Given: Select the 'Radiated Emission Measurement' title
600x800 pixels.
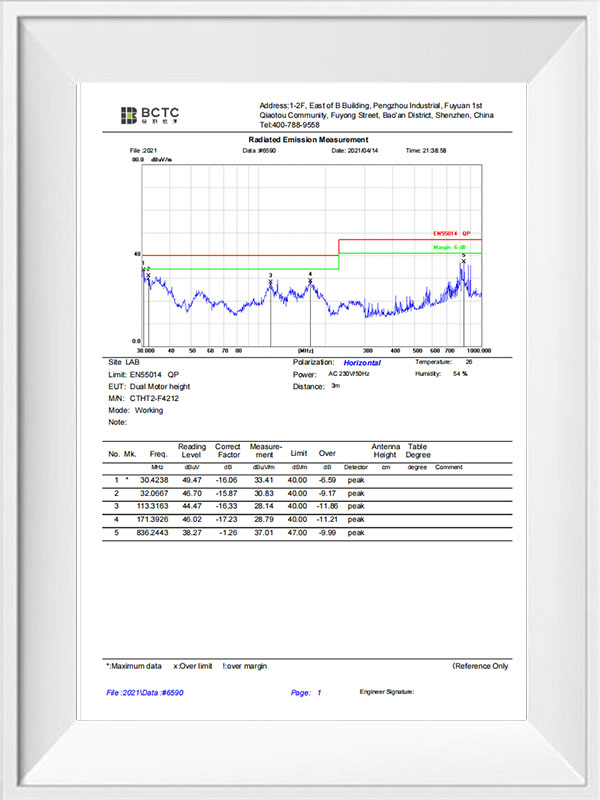Looking at the screenshot, I should click(308, 139).
